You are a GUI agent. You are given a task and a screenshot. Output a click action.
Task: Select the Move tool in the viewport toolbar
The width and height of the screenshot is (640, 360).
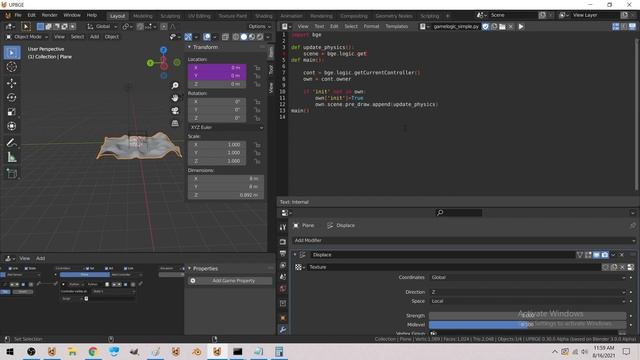click(11, 83)
